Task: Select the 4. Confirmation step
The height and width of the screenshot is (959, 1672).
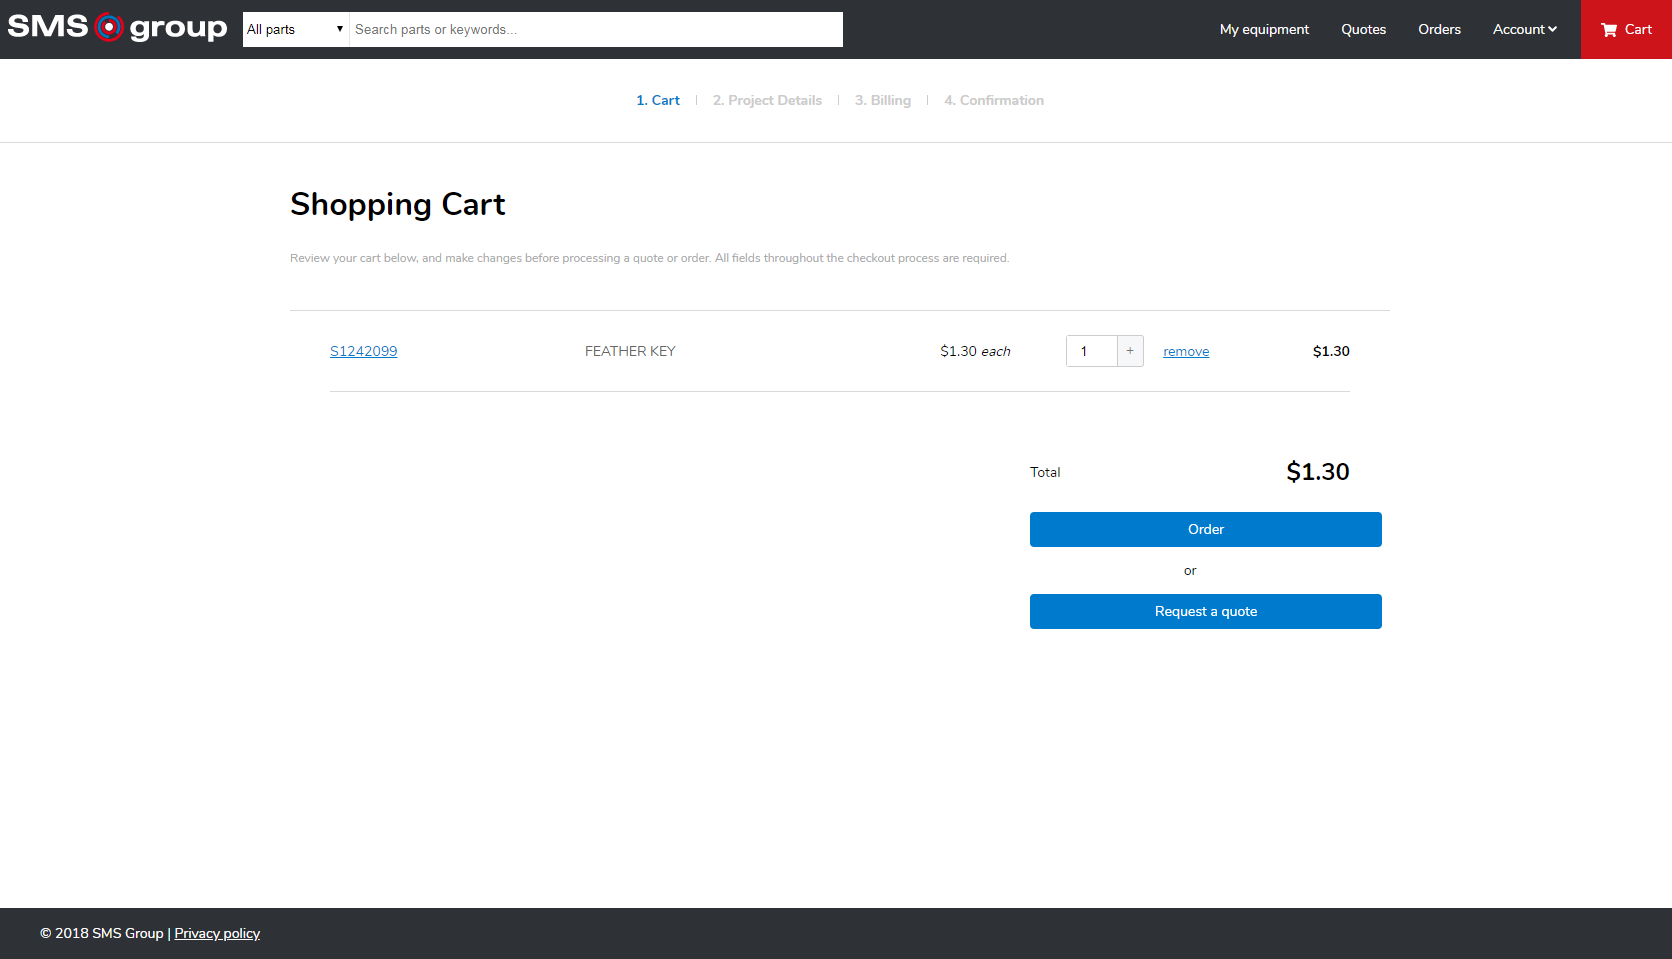Action: click(994, 100)
